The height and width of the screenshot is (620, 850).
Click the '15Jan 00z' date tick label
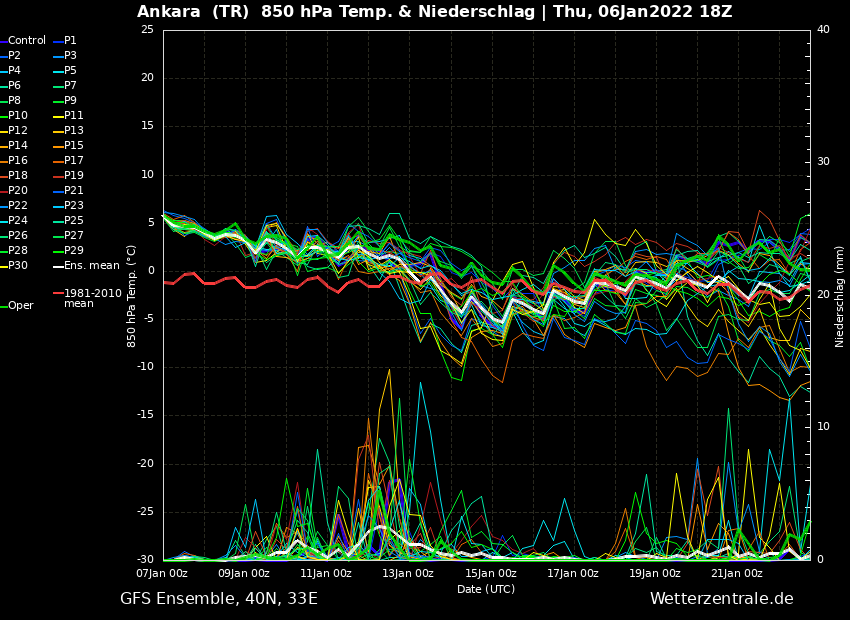pyautogui.click(x=491, y=573)
